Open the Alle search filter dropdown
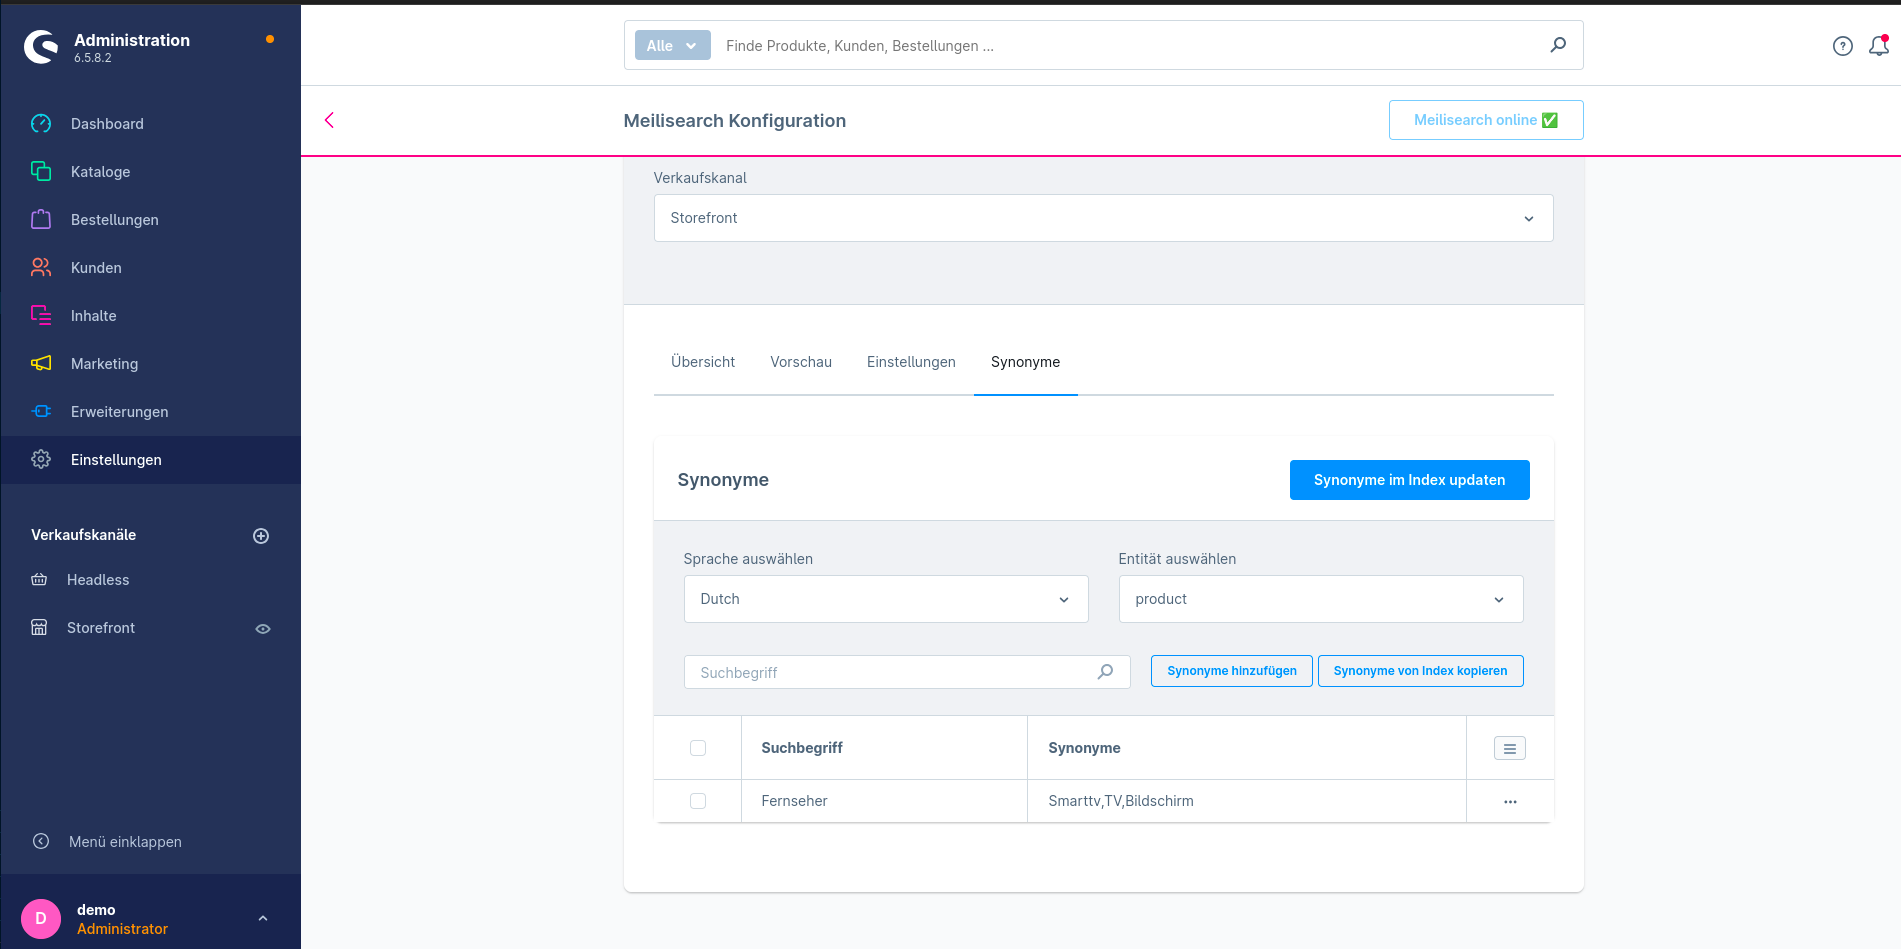Screen dimensions: 1901x949 coord(672,45)
